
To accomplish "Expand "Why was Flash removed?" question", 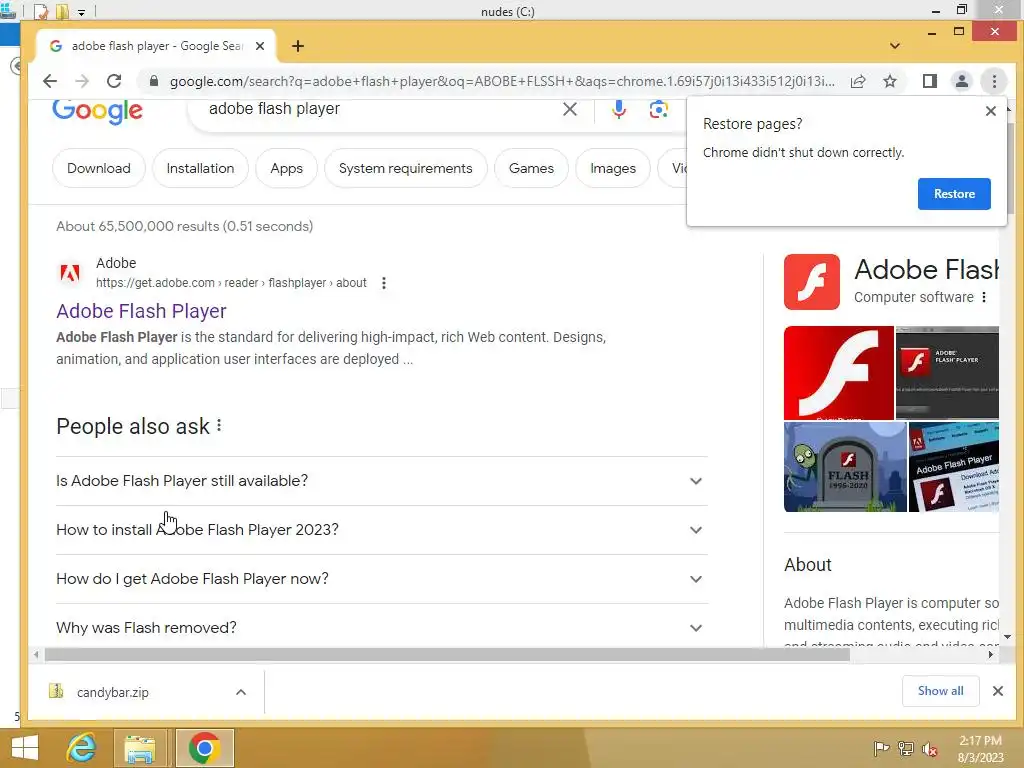I will tap(382, 628).
